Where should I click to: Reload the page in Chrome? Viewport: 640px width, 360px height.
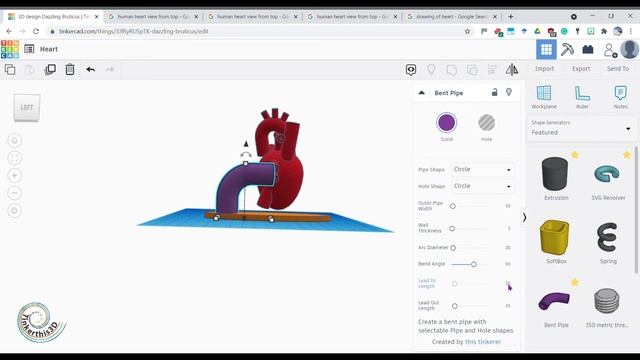(x=36, y=31)
